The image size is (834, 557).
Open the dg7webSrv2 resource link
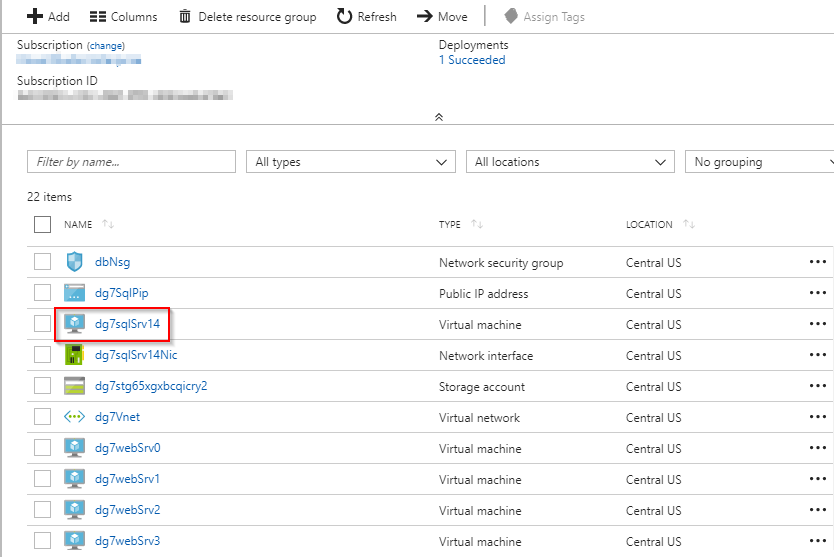[128, 510]
